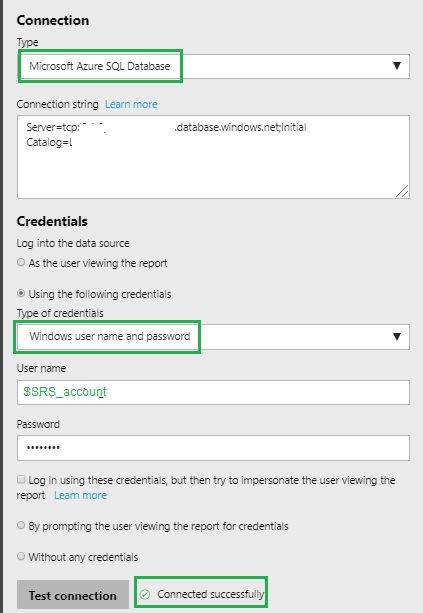Click the Password input field
The width and height of the screenshot is (423, 613).
[x=213, y=448]
